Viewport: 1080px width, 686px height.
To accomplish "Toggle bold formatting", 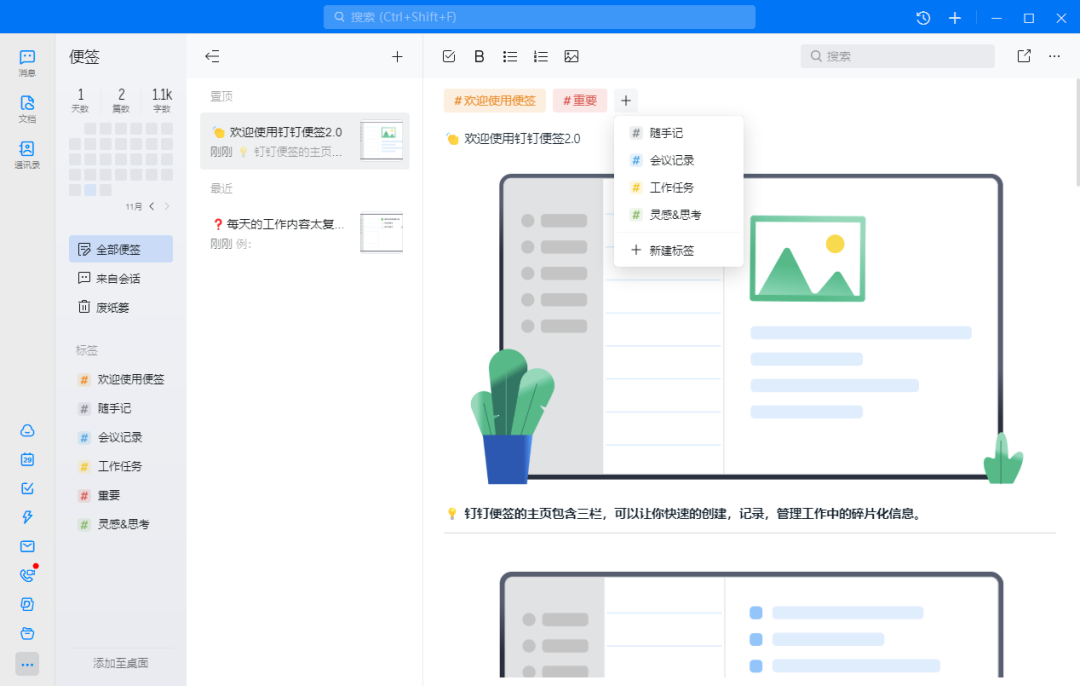I will [x=479, y=56].
